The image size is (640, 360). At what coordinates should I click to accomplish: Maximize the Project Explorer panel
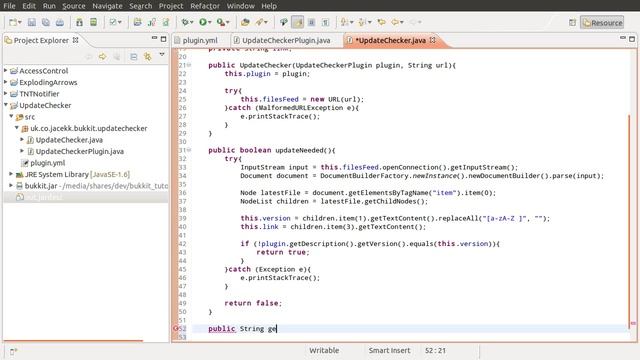164,39
